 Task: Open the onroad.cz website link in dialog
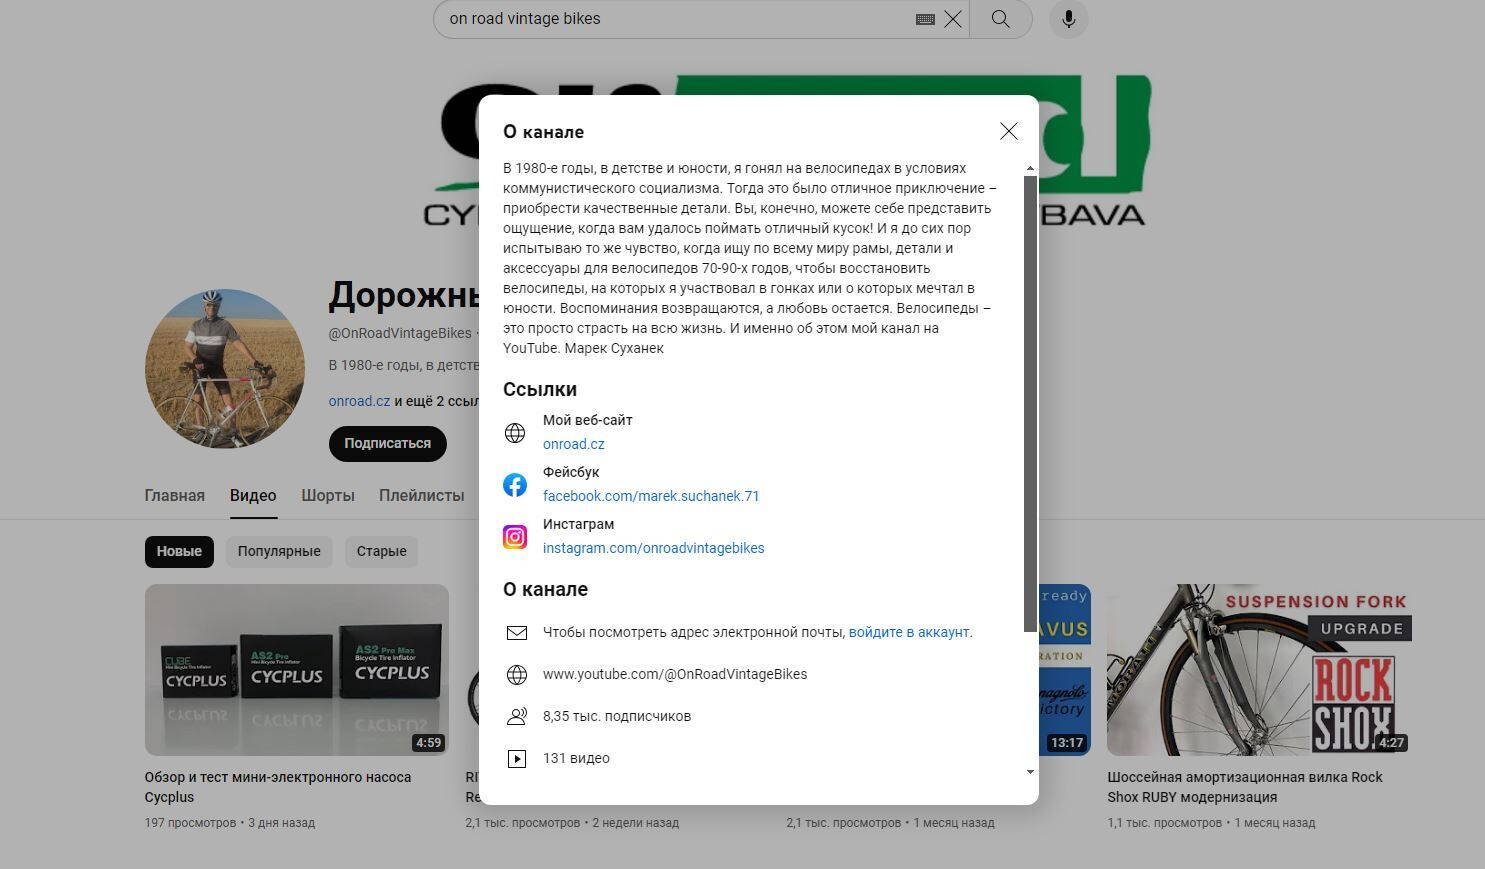click(x=574, y=444)
